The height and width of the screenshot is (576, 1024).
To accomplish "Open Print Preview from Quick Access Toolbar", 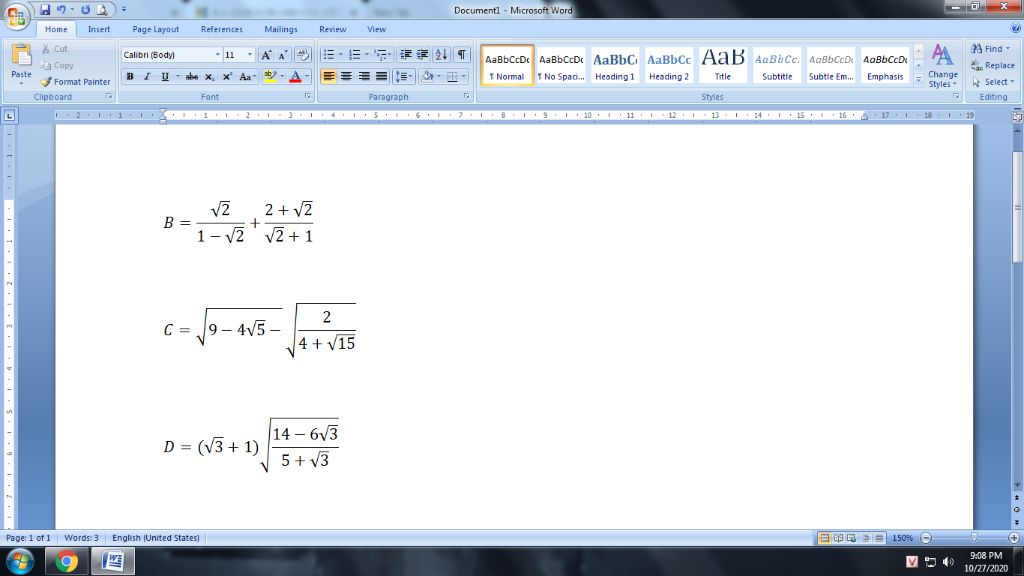I will (x=102, y=10).
